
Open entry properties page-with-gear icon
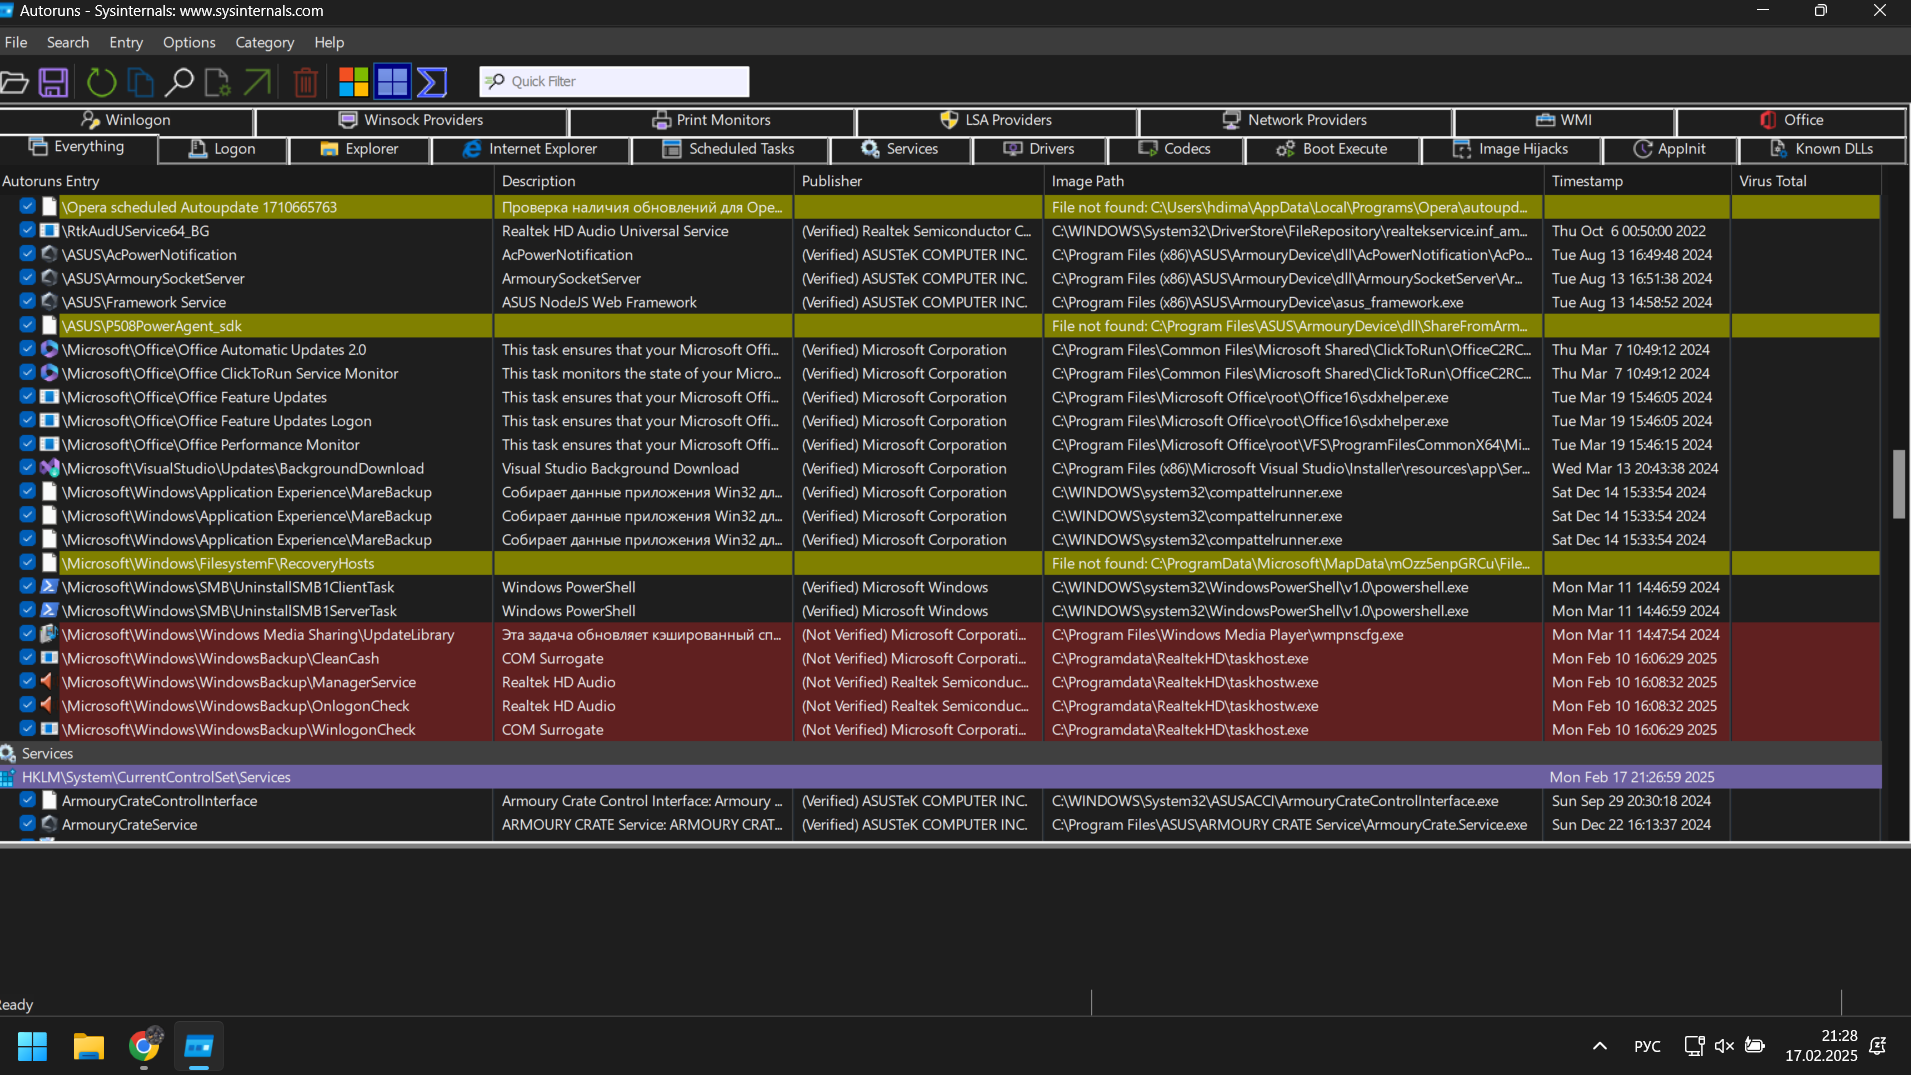[217, 82]
